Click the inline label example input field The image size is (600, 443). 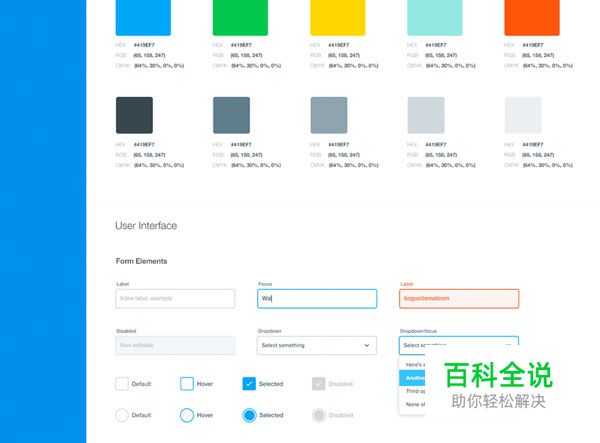[x=175, y=298]
